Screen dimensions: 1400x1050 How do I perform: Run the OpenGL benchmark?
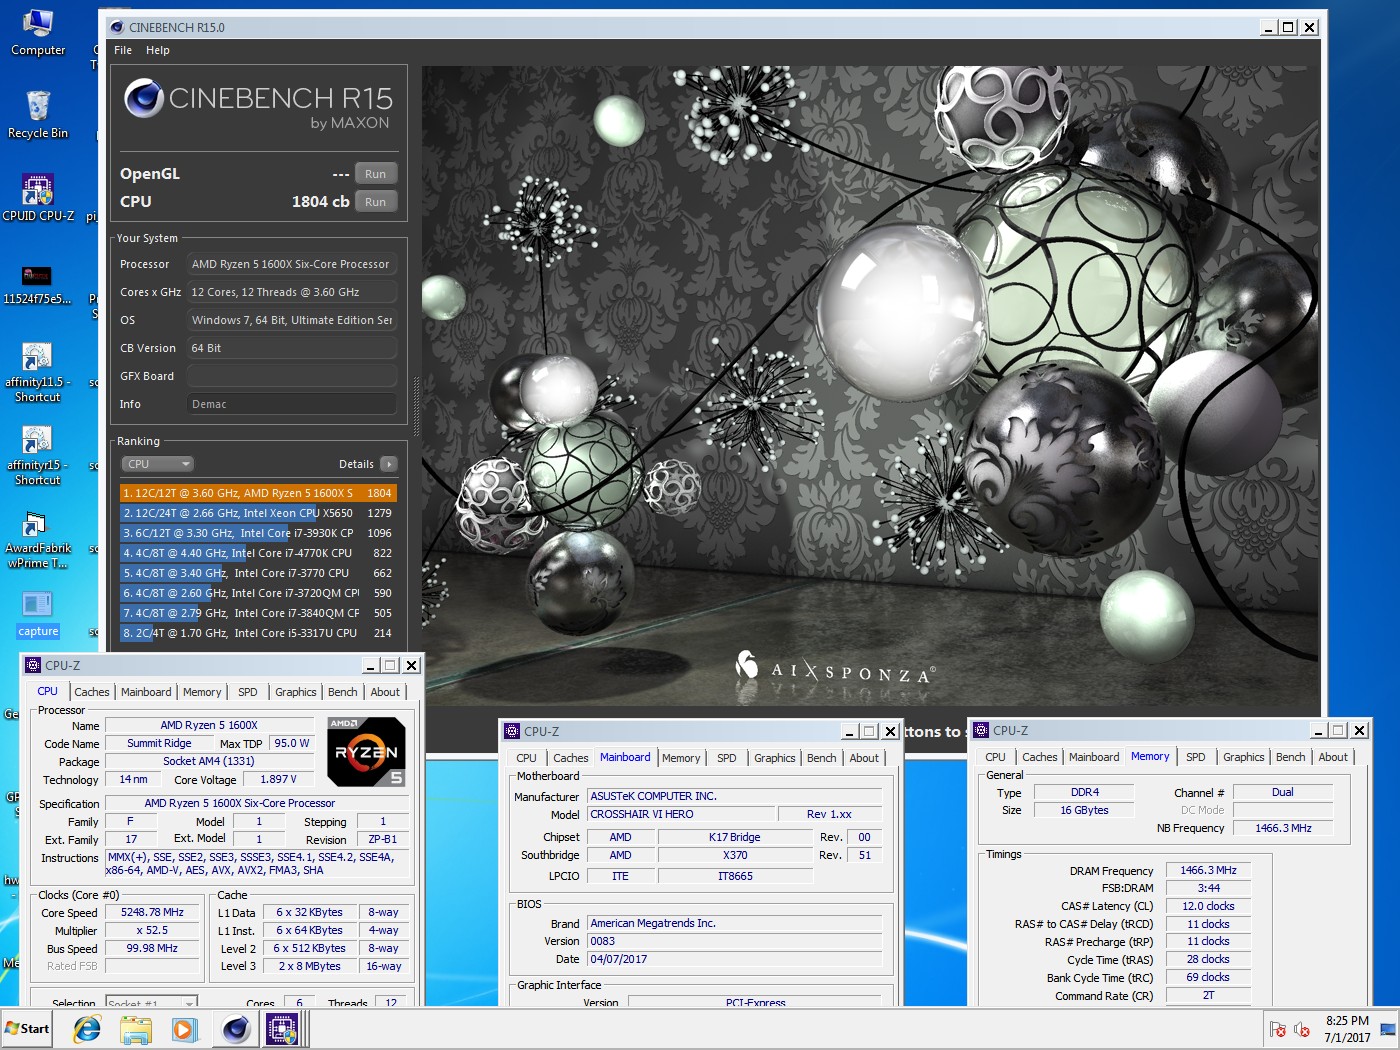click(375, 174)
